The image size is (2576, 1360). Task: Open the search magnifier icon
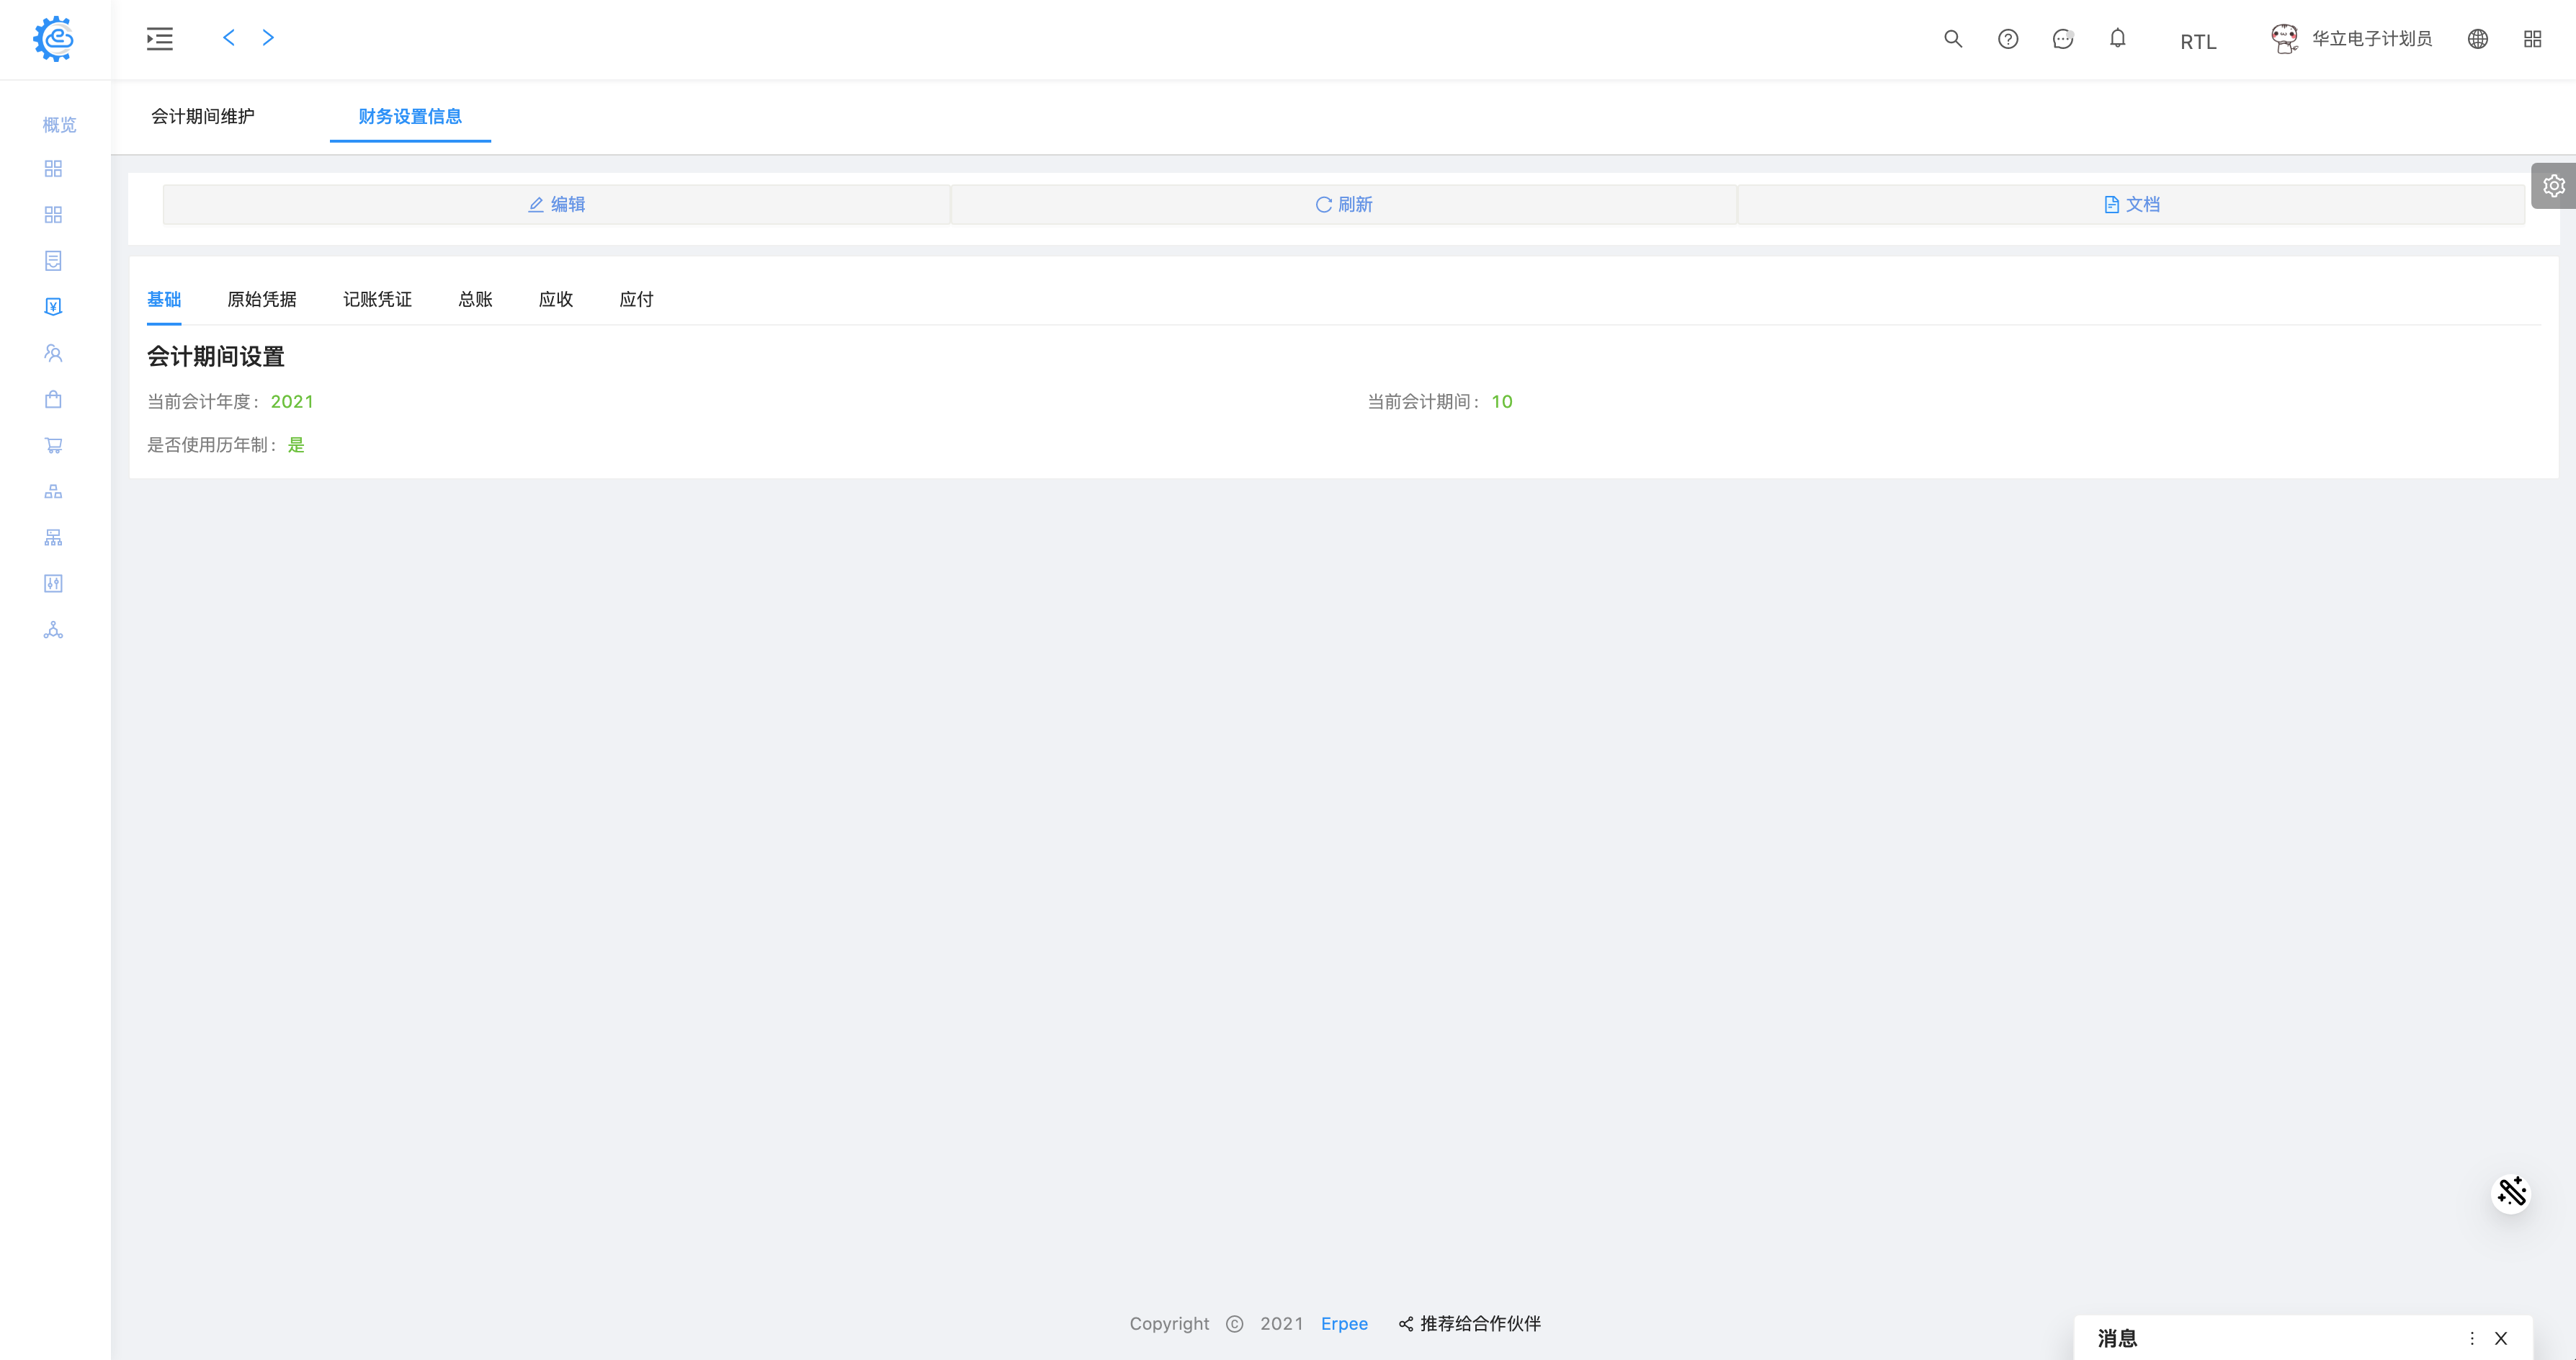(x=1952, y=39)
